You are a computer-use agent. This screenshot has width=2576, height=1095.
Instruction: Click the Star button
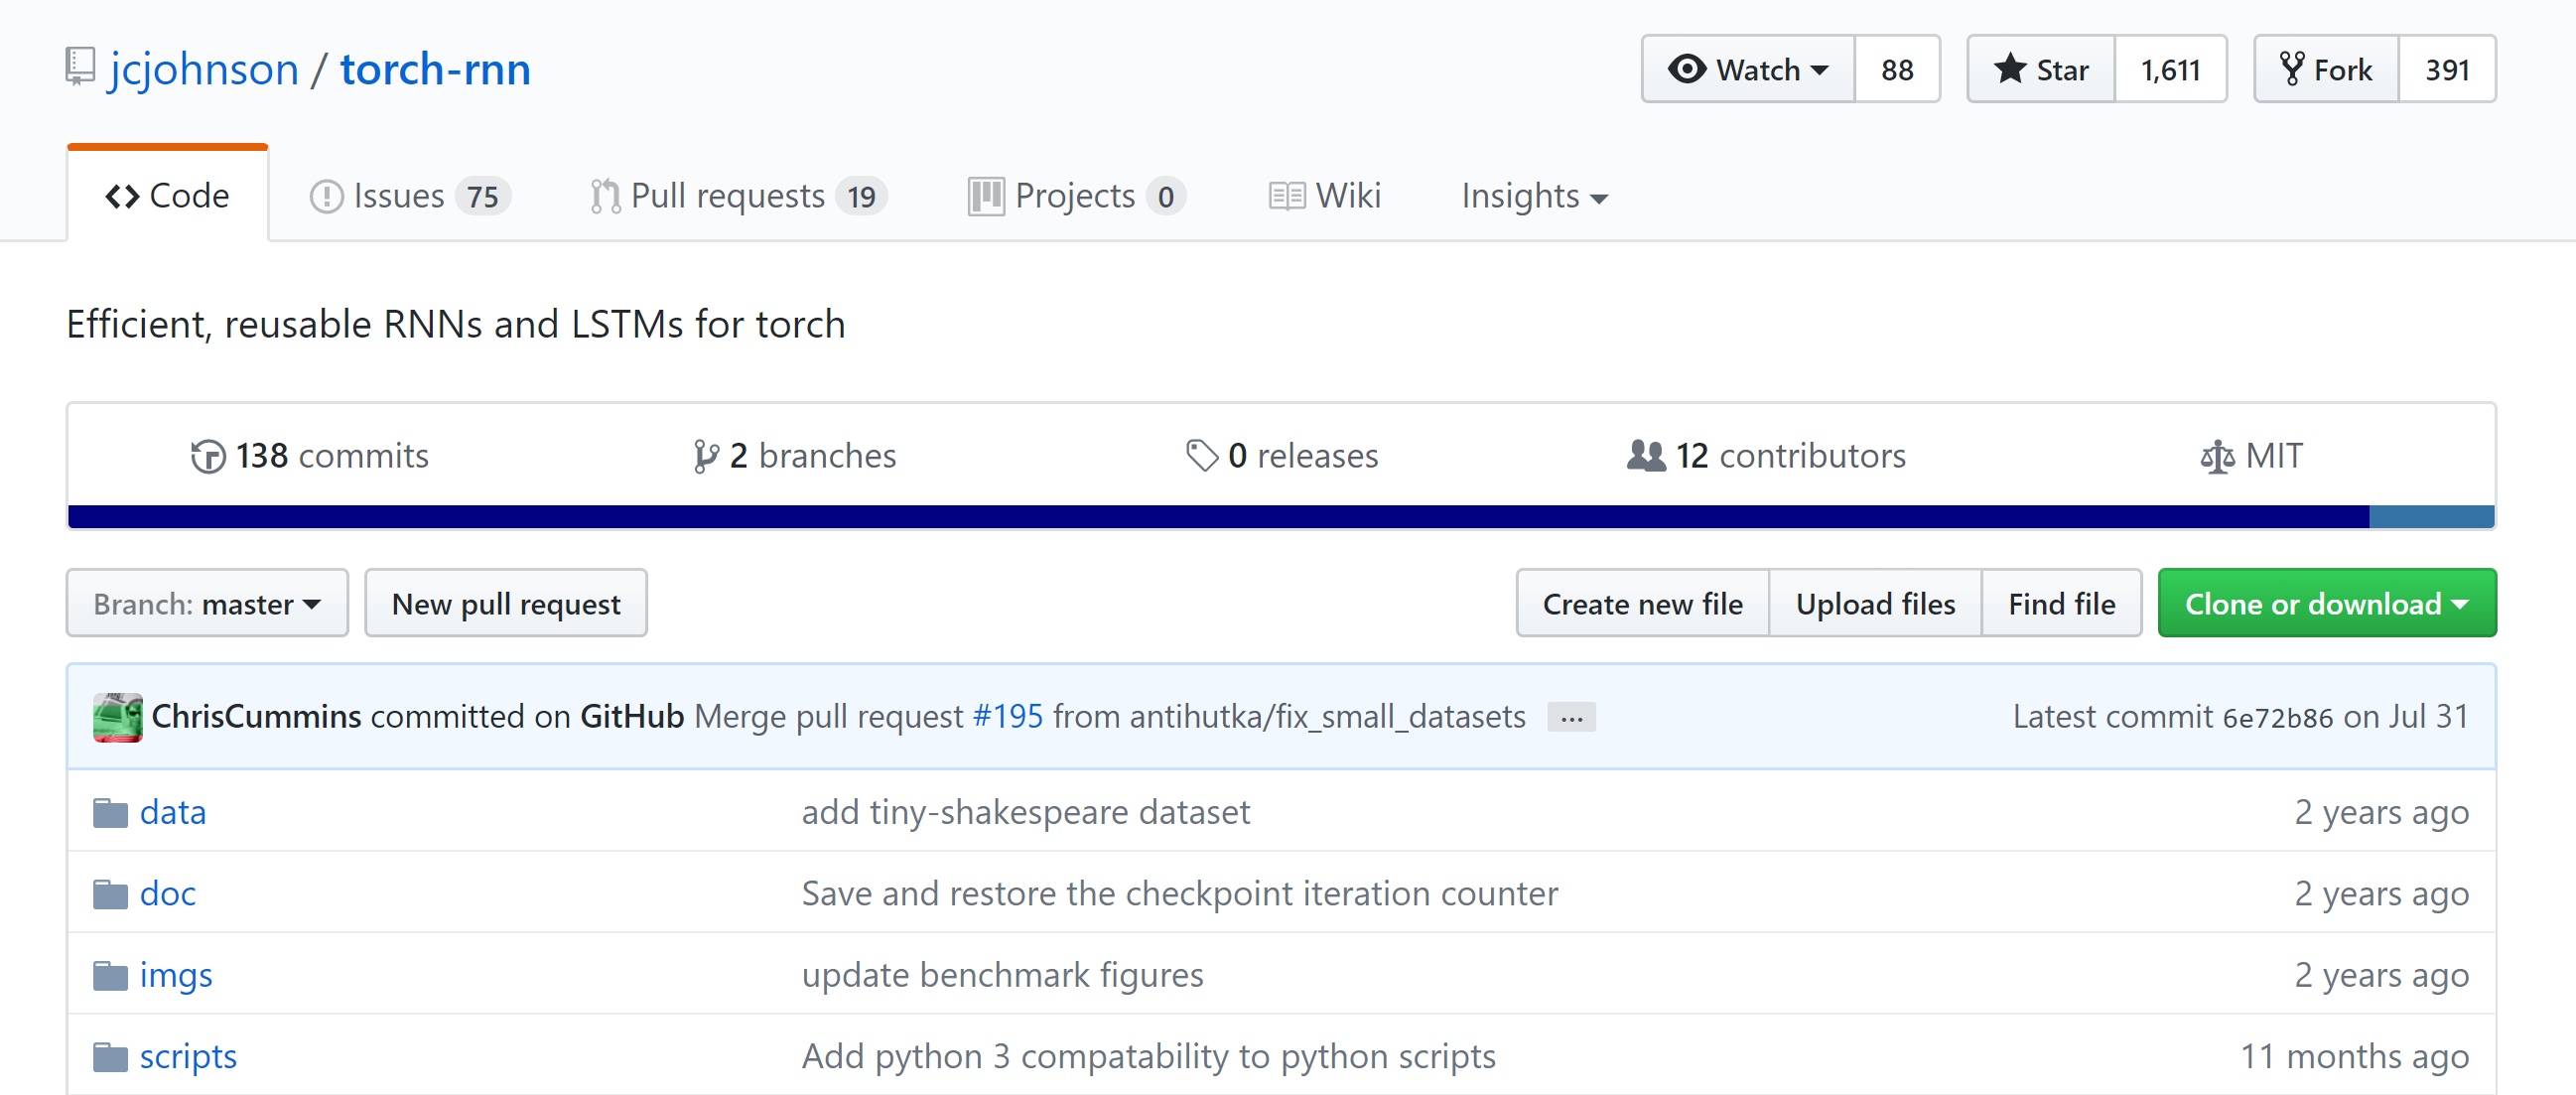(2041, 69)
